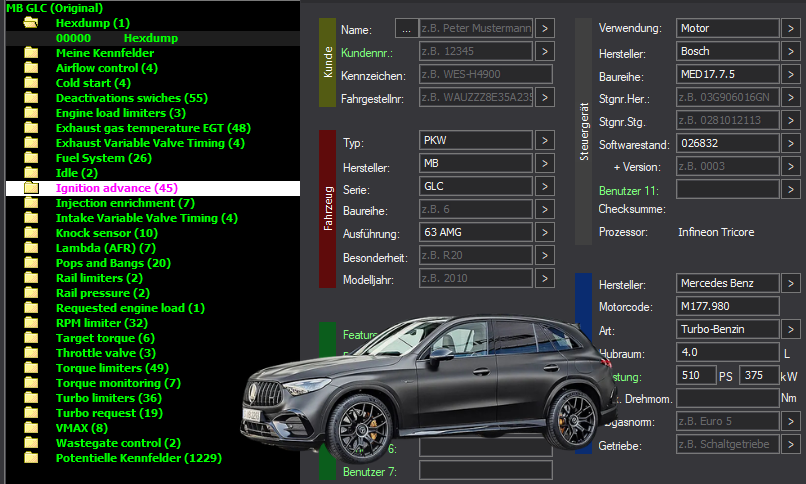Click the Stgnr.Her. input field
This screenshot has height=484, width=806.
coord(727,97)
